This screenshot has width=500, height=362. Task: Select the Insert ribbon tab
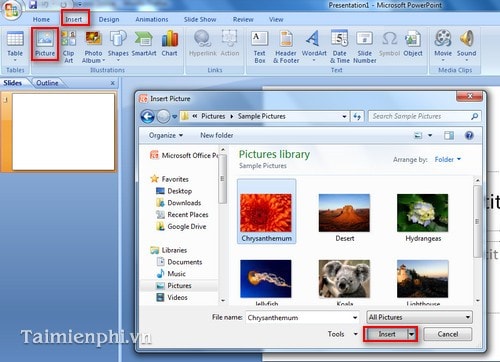click(x=74, y=20)
